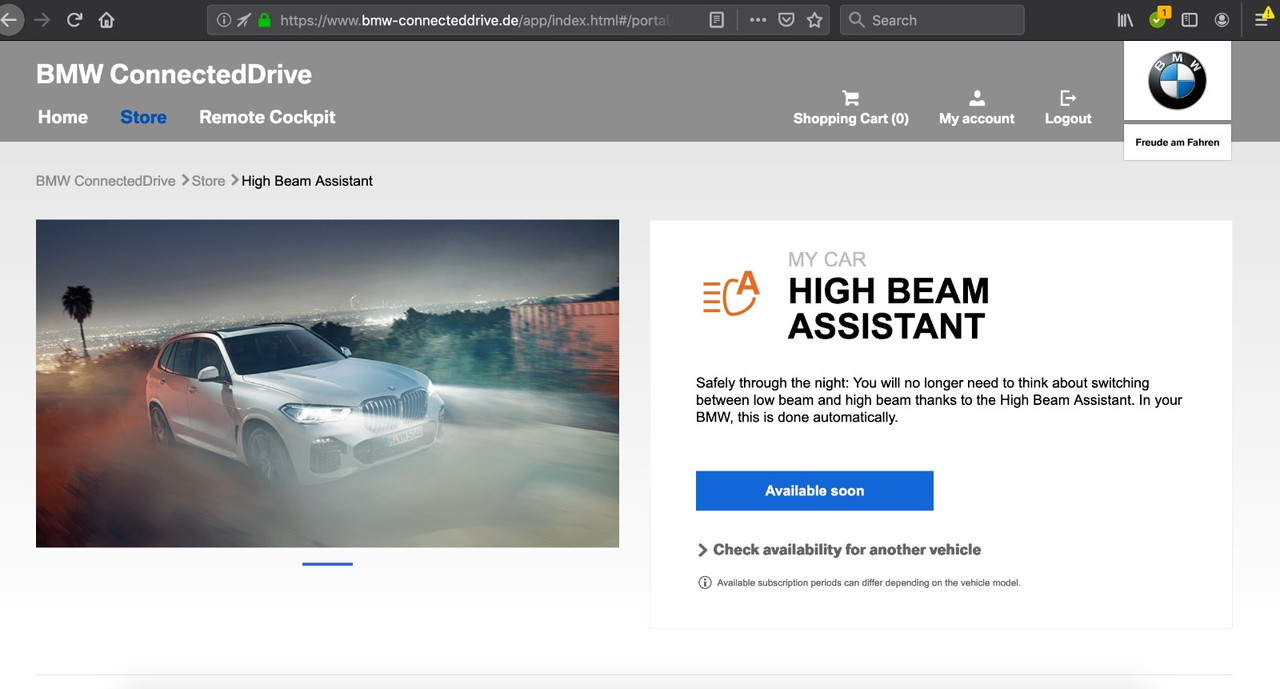Go to My account
This screenshot has height=689, width=1280.
point(976,108)
